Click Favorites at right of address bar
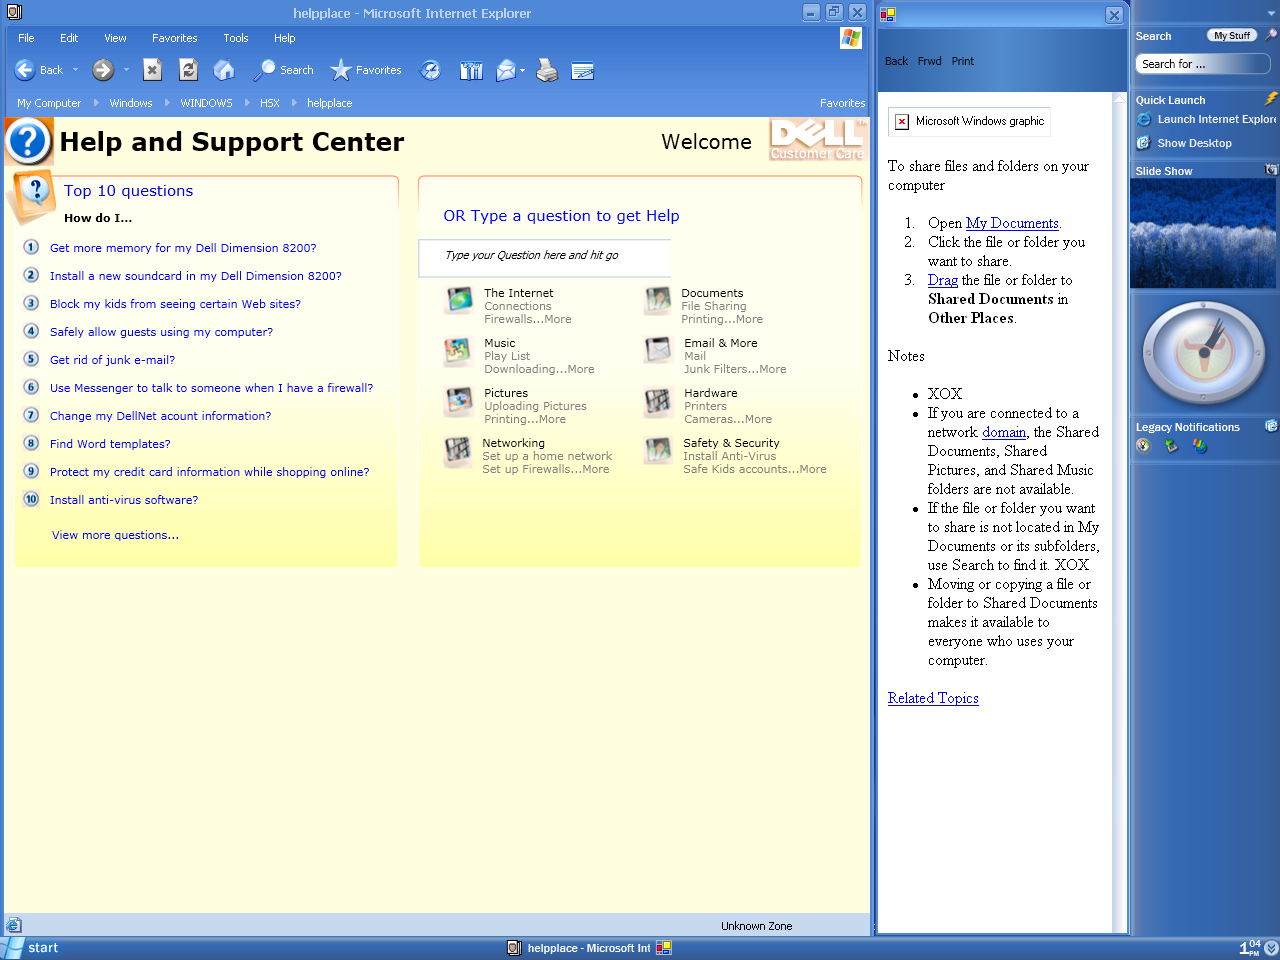The image size is (1280, 960). [x=842, y=103]
